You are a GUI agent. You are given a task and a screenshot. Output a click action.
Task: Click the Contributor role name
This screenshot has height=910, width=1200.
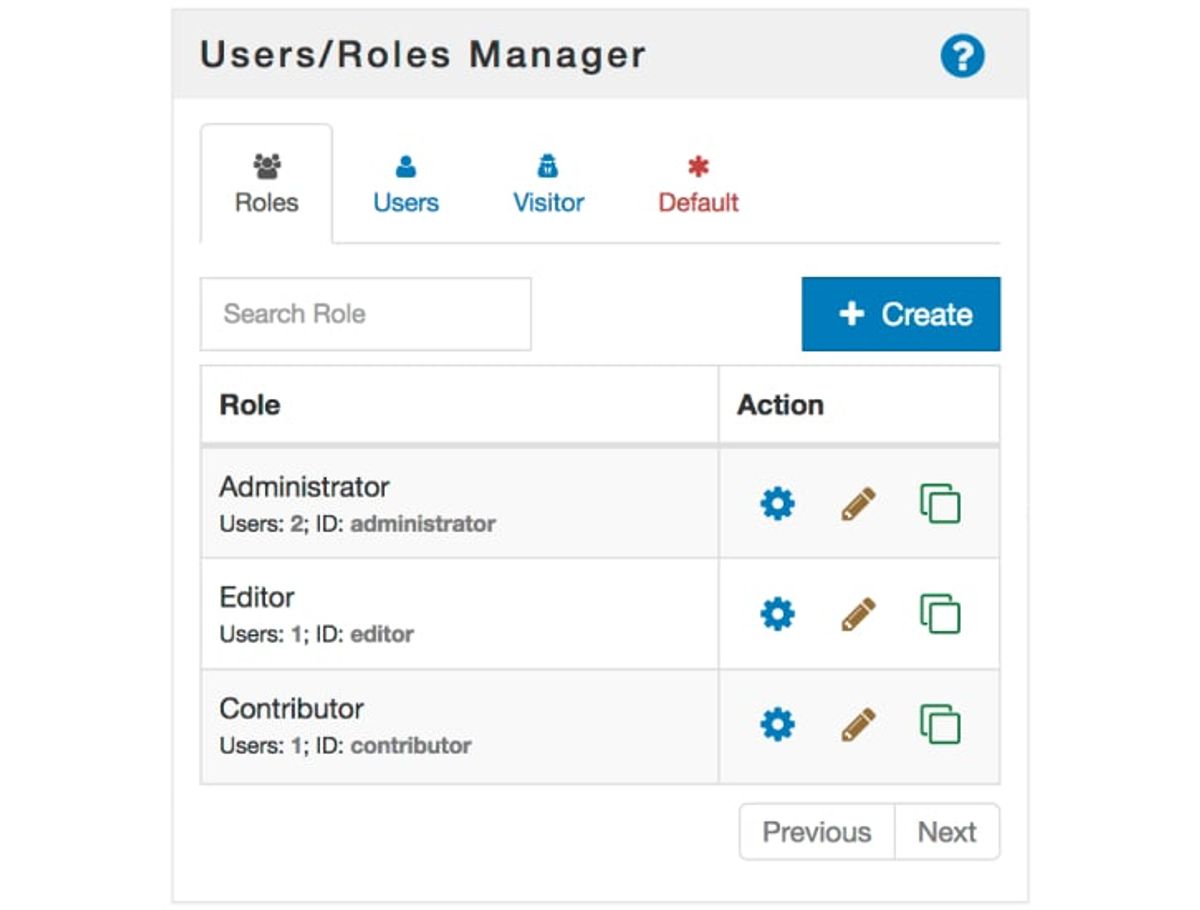(291, 708)
